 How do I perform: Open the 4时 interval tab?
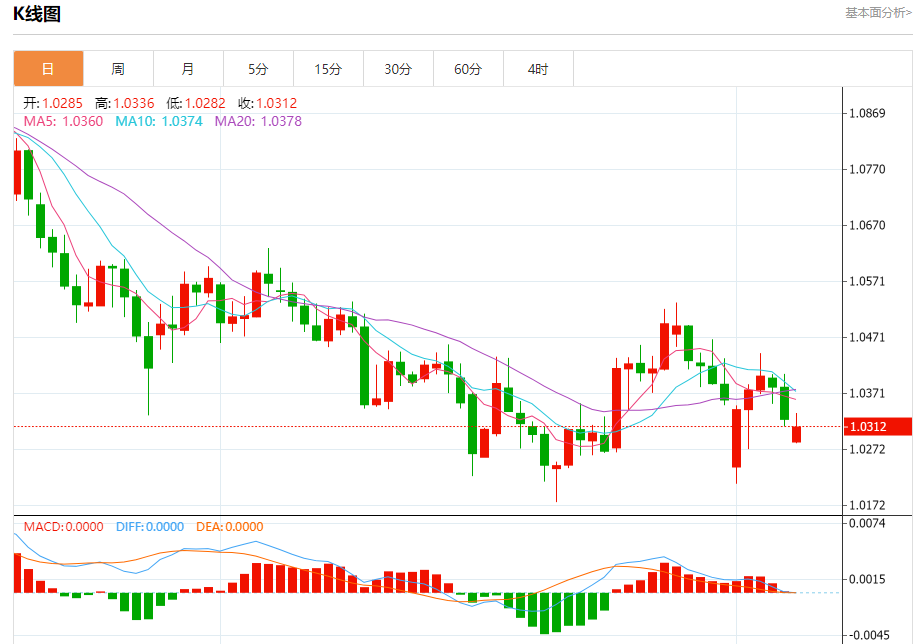tap(538, 69)
